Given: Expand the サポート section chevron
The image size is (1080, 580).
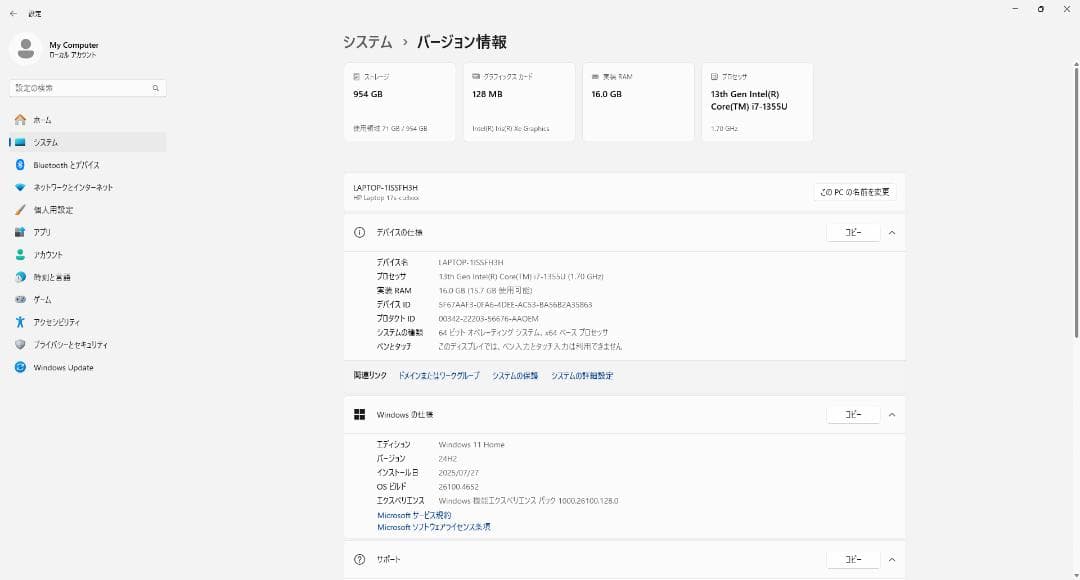Looking at the screenshot, I should 892,559.
